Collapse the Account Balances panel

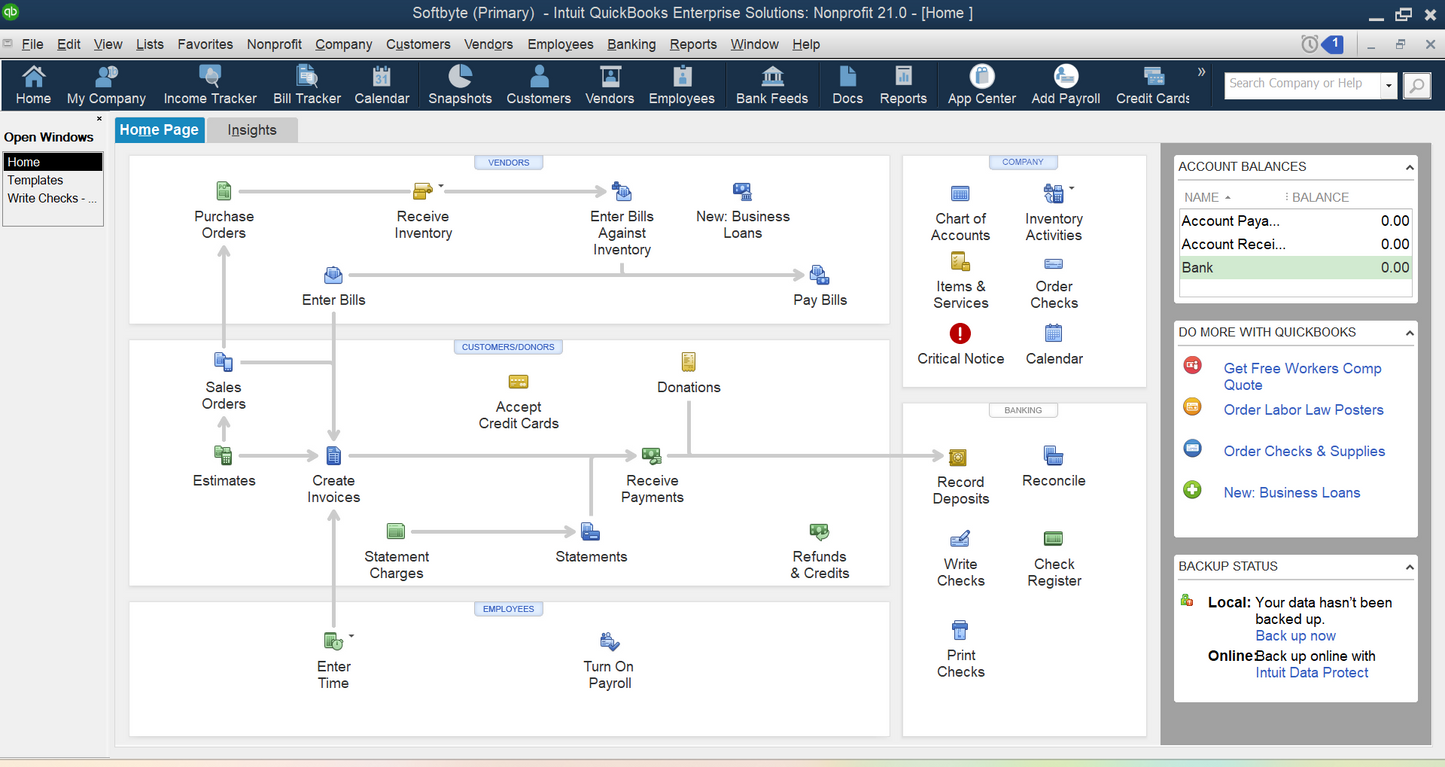1409,167
